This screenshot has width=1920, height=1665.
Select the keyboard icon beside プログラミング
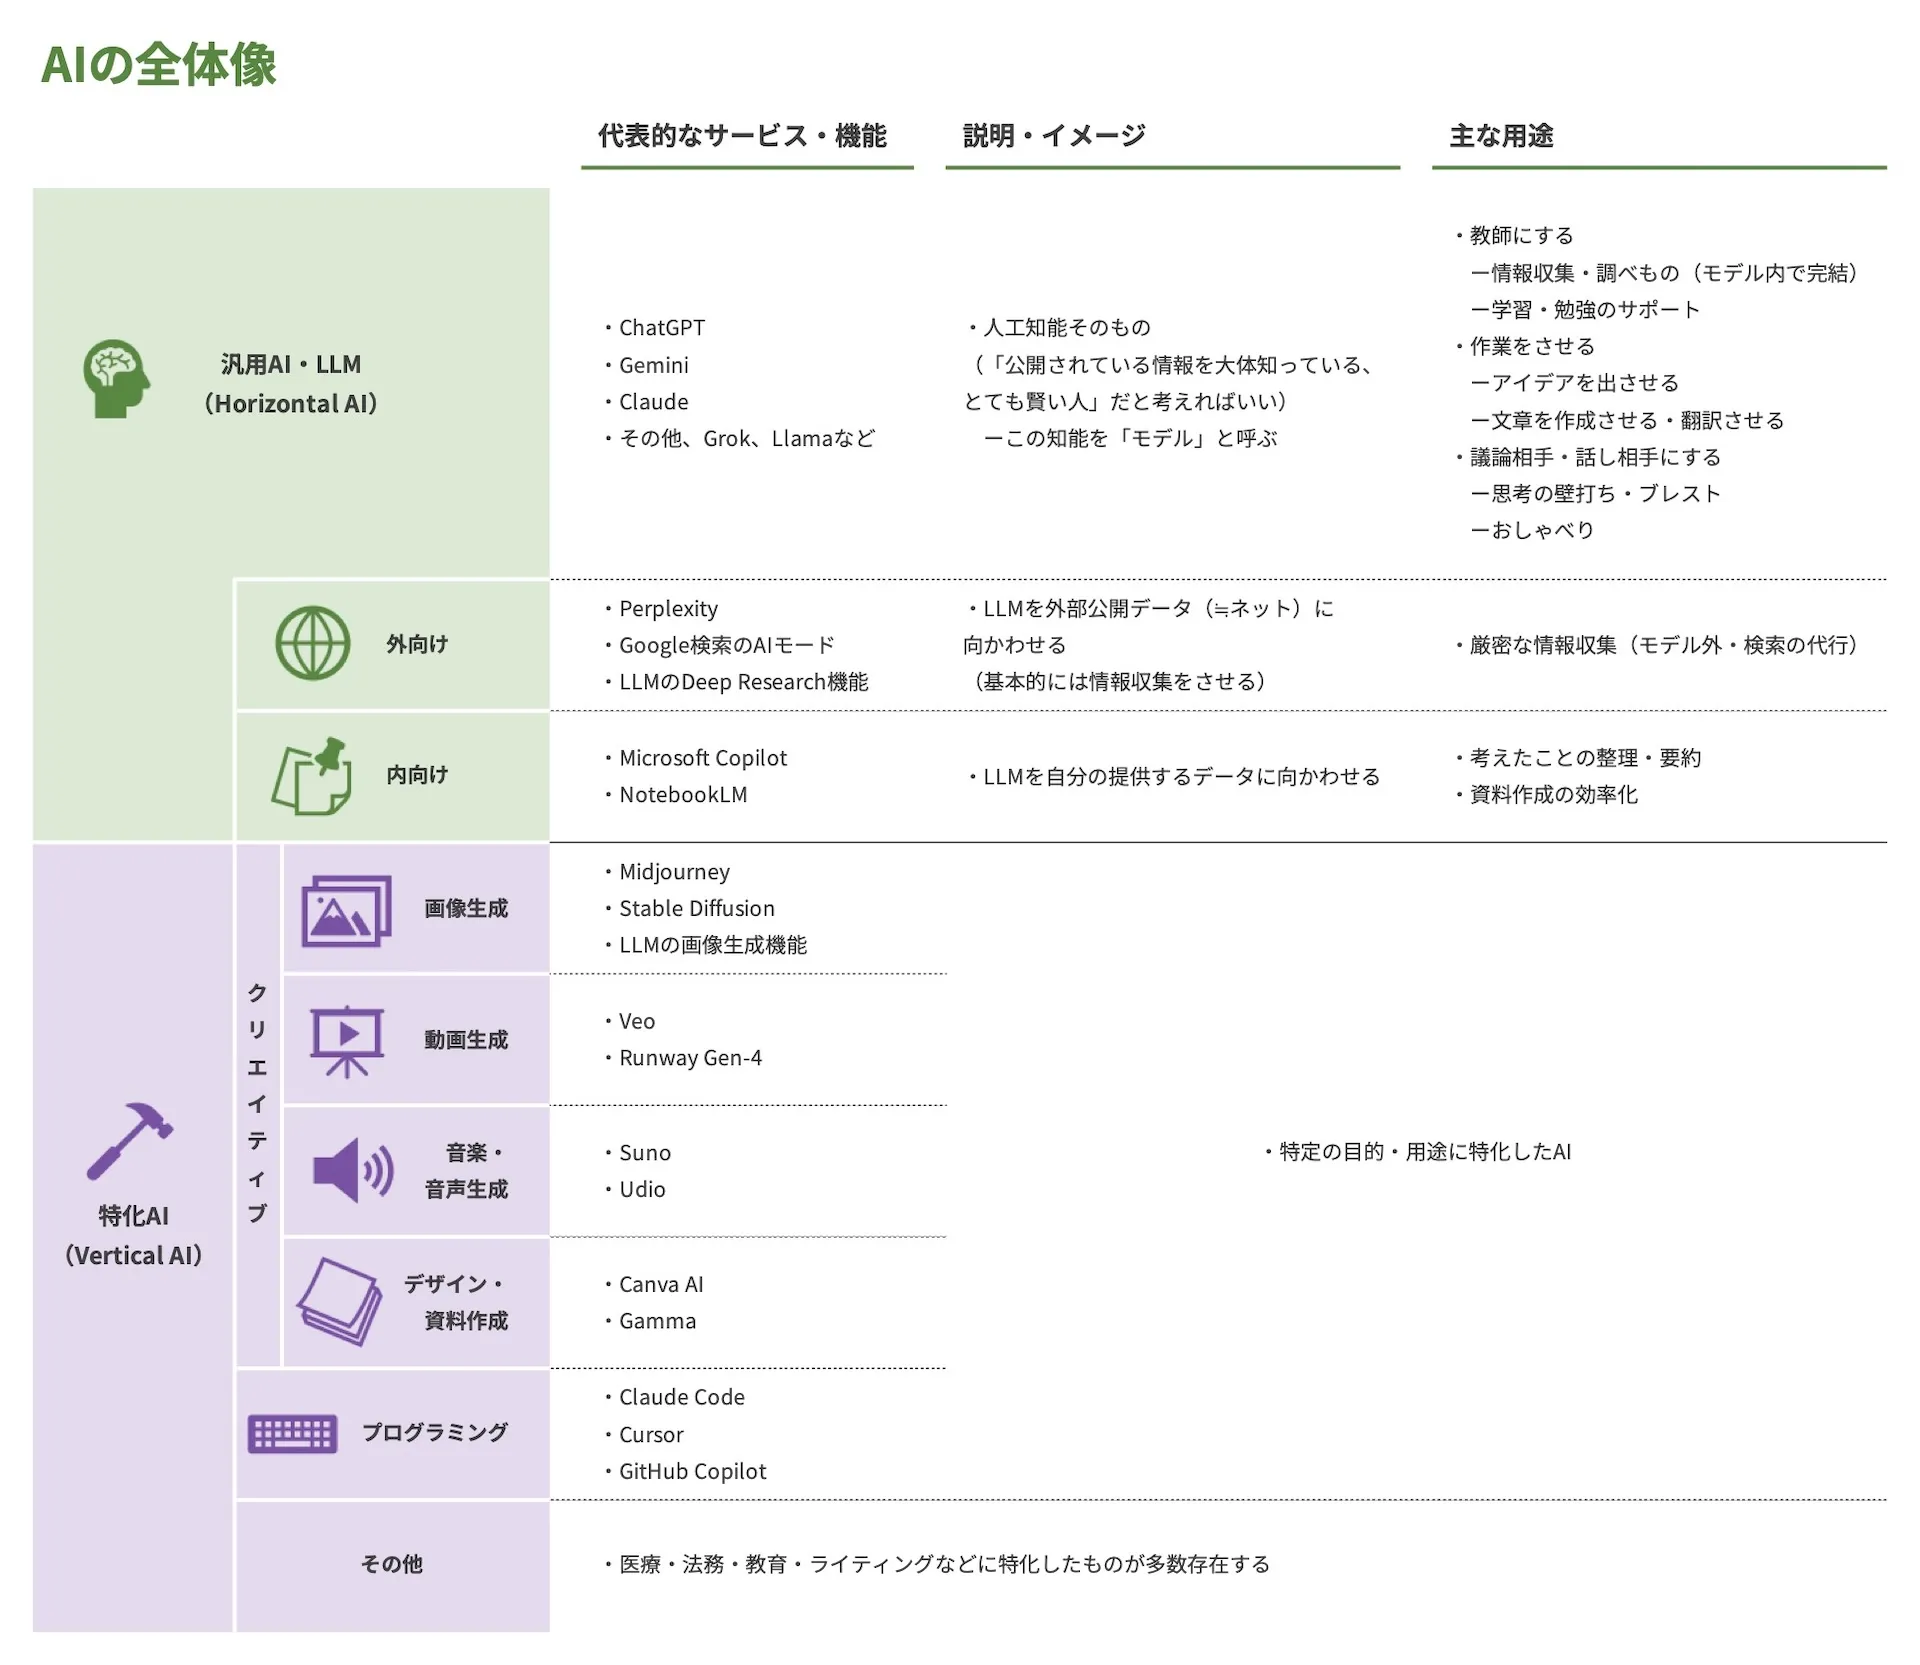[292, 1434]
